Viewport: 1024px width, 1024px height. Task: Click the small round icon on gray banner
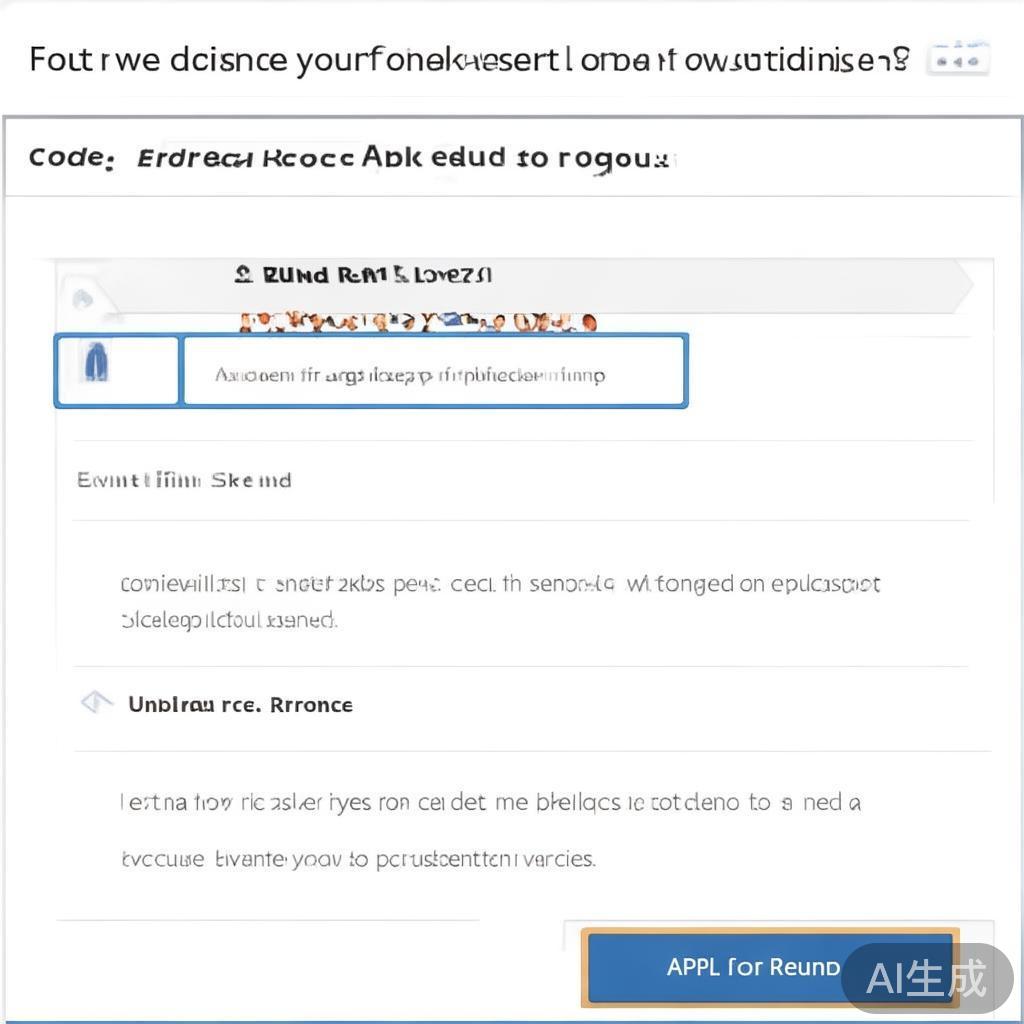pyautogui.click(x=84, y=299)
